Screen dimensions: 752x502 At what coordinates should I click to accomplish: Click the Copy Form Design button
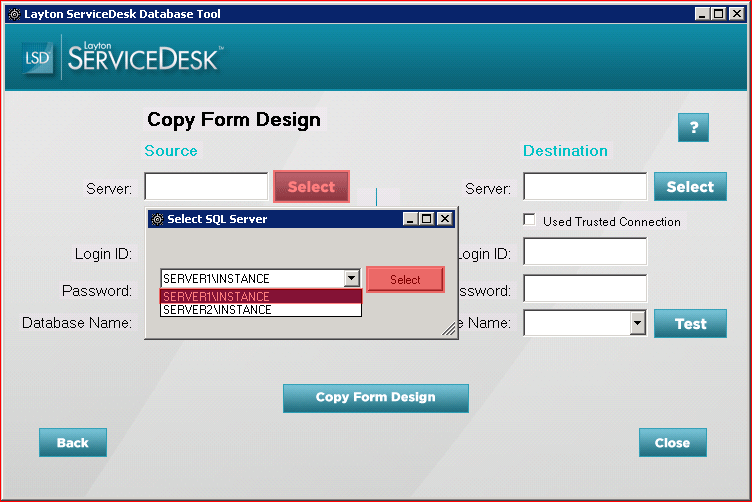376,398
